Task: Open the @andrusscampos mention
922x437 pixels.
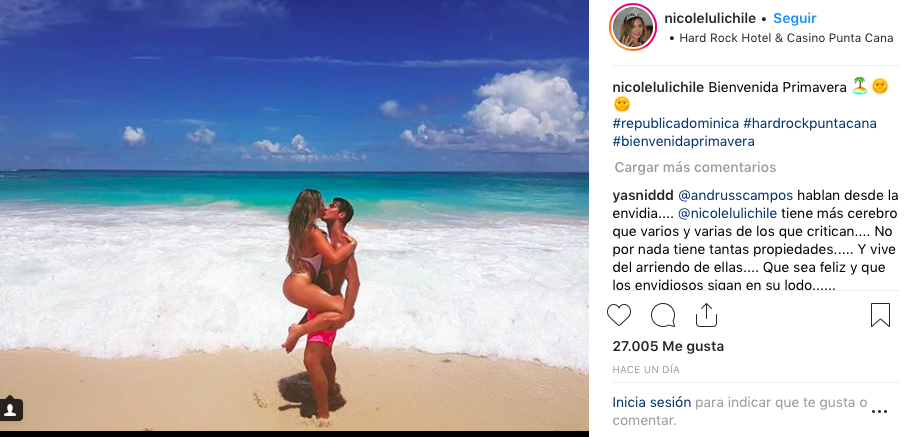Action: pyautogui.click(x=736, y=195)
